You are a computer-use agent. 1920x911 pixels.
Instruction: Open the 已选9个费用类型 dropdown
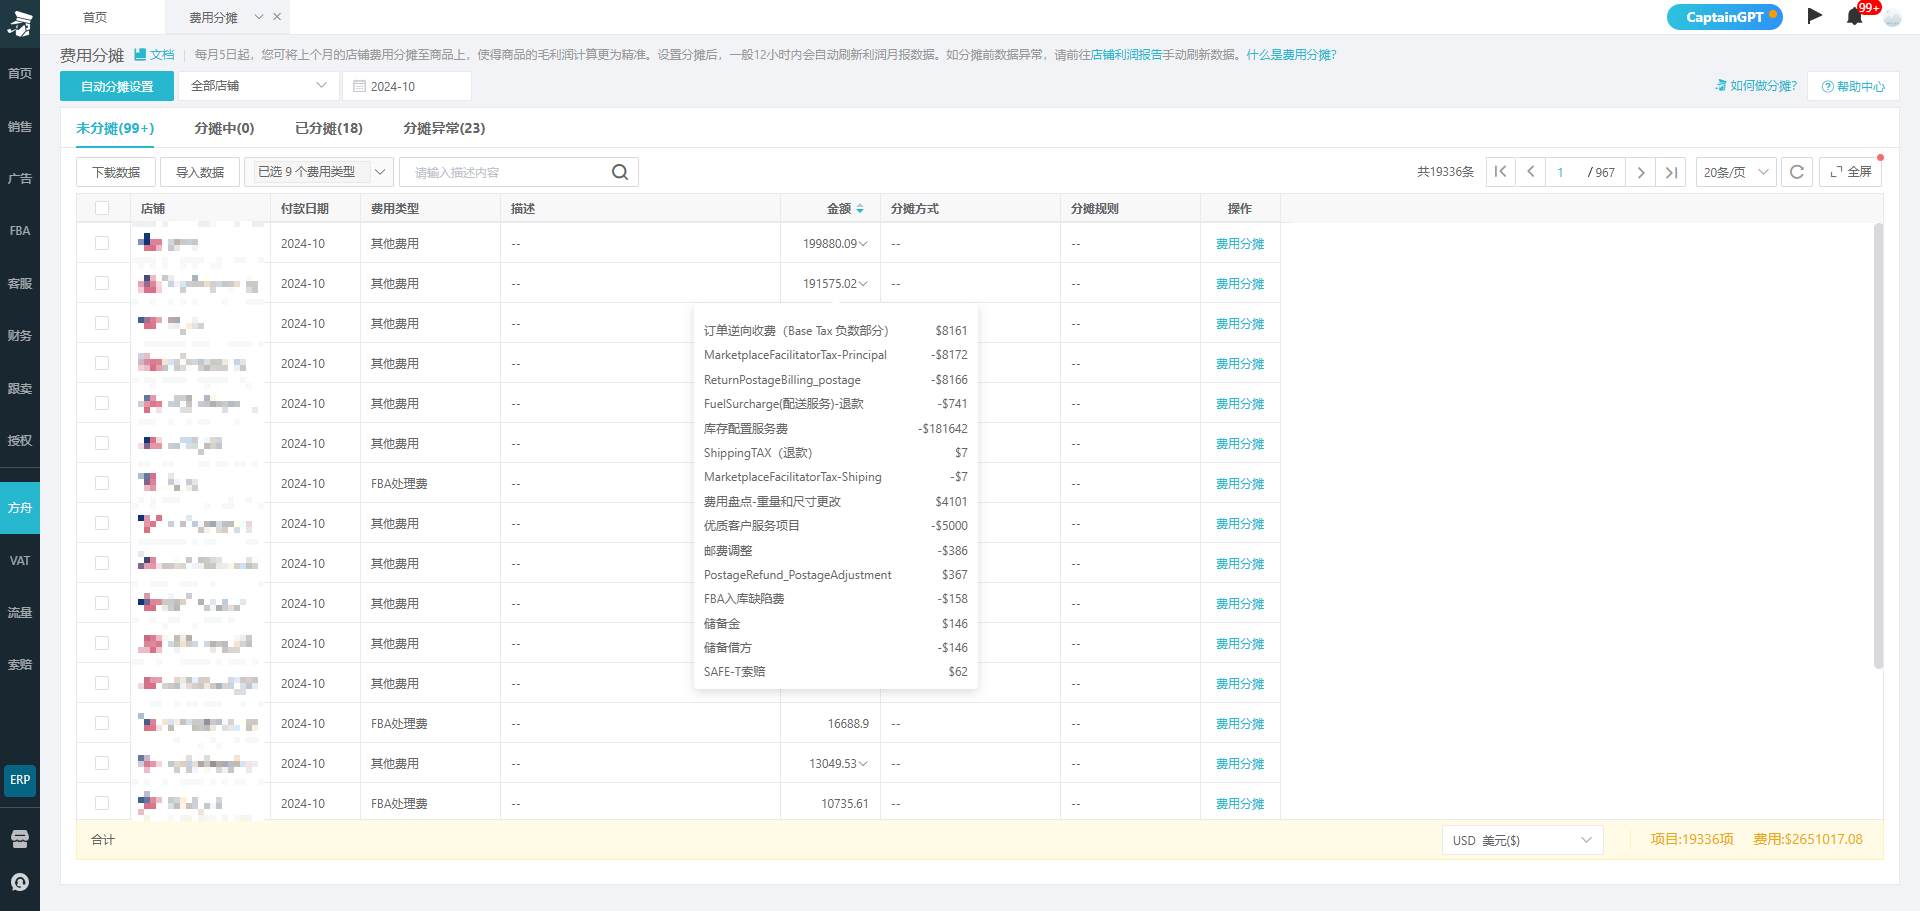click(x=319, y=172)
